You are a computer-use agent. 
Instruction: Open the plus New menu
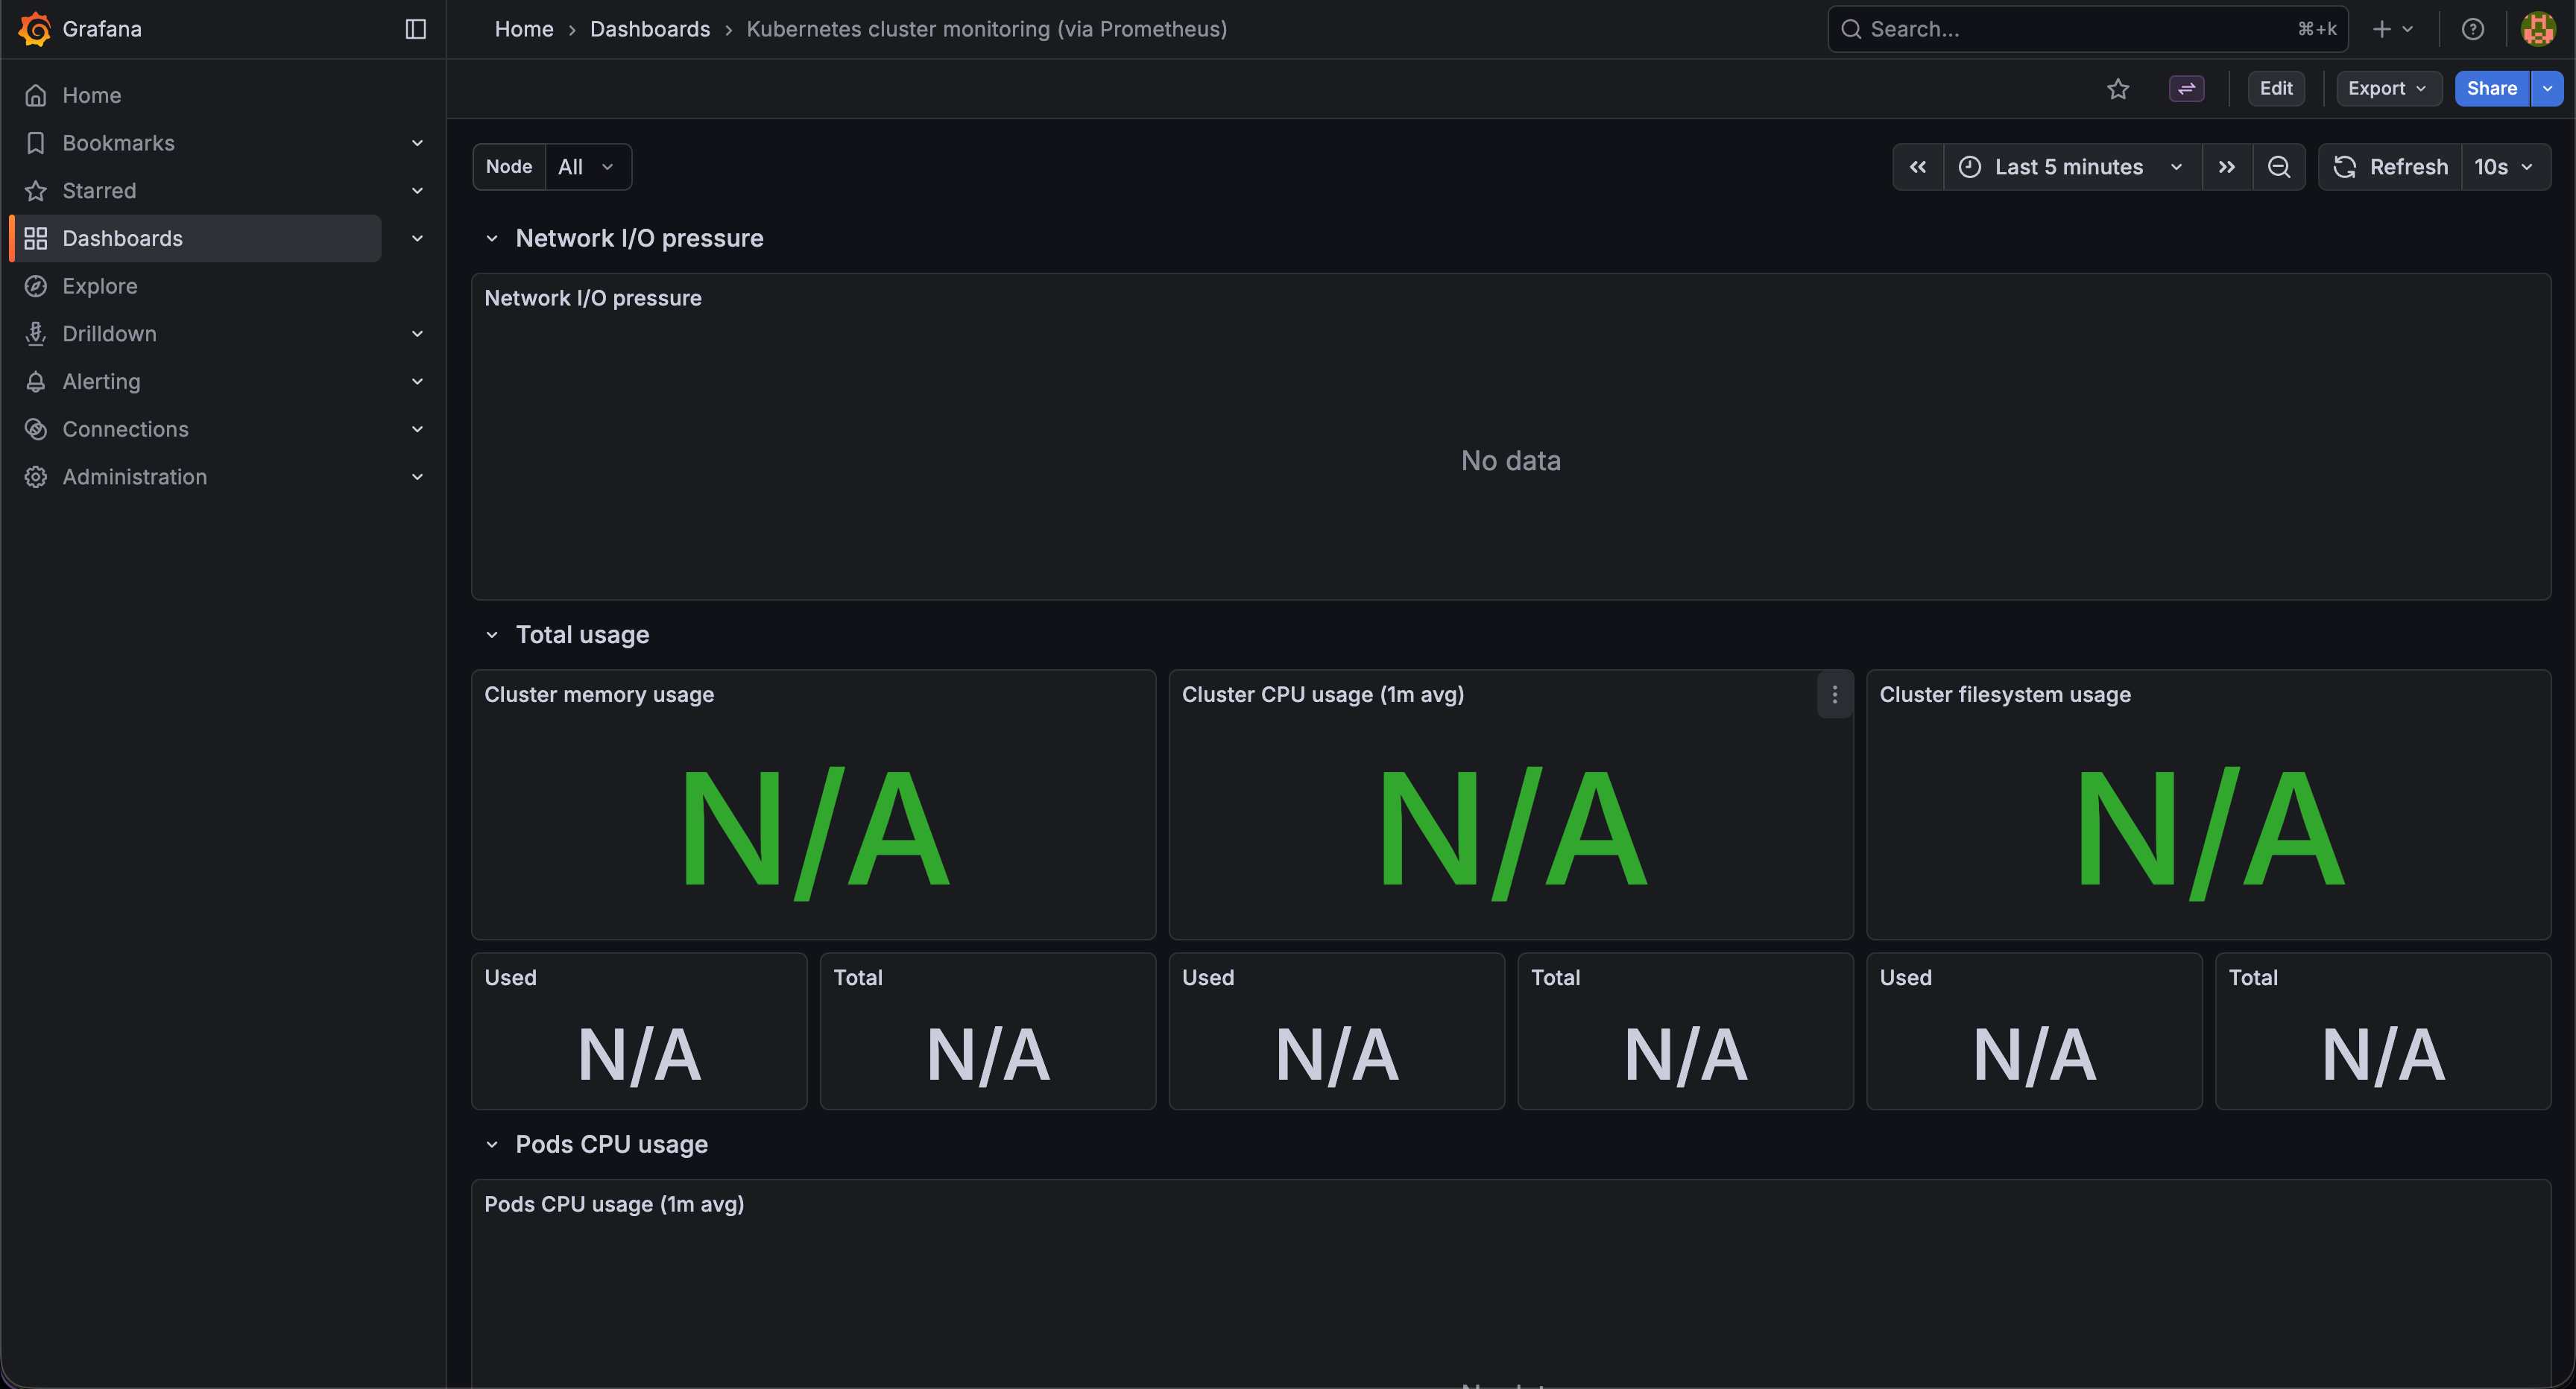coord(2392,29)
